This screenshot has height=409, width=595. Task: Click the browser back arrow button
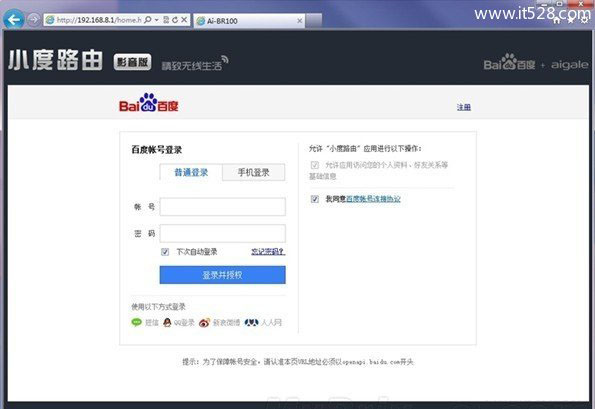pyautogui.click(x=14, y=19)
